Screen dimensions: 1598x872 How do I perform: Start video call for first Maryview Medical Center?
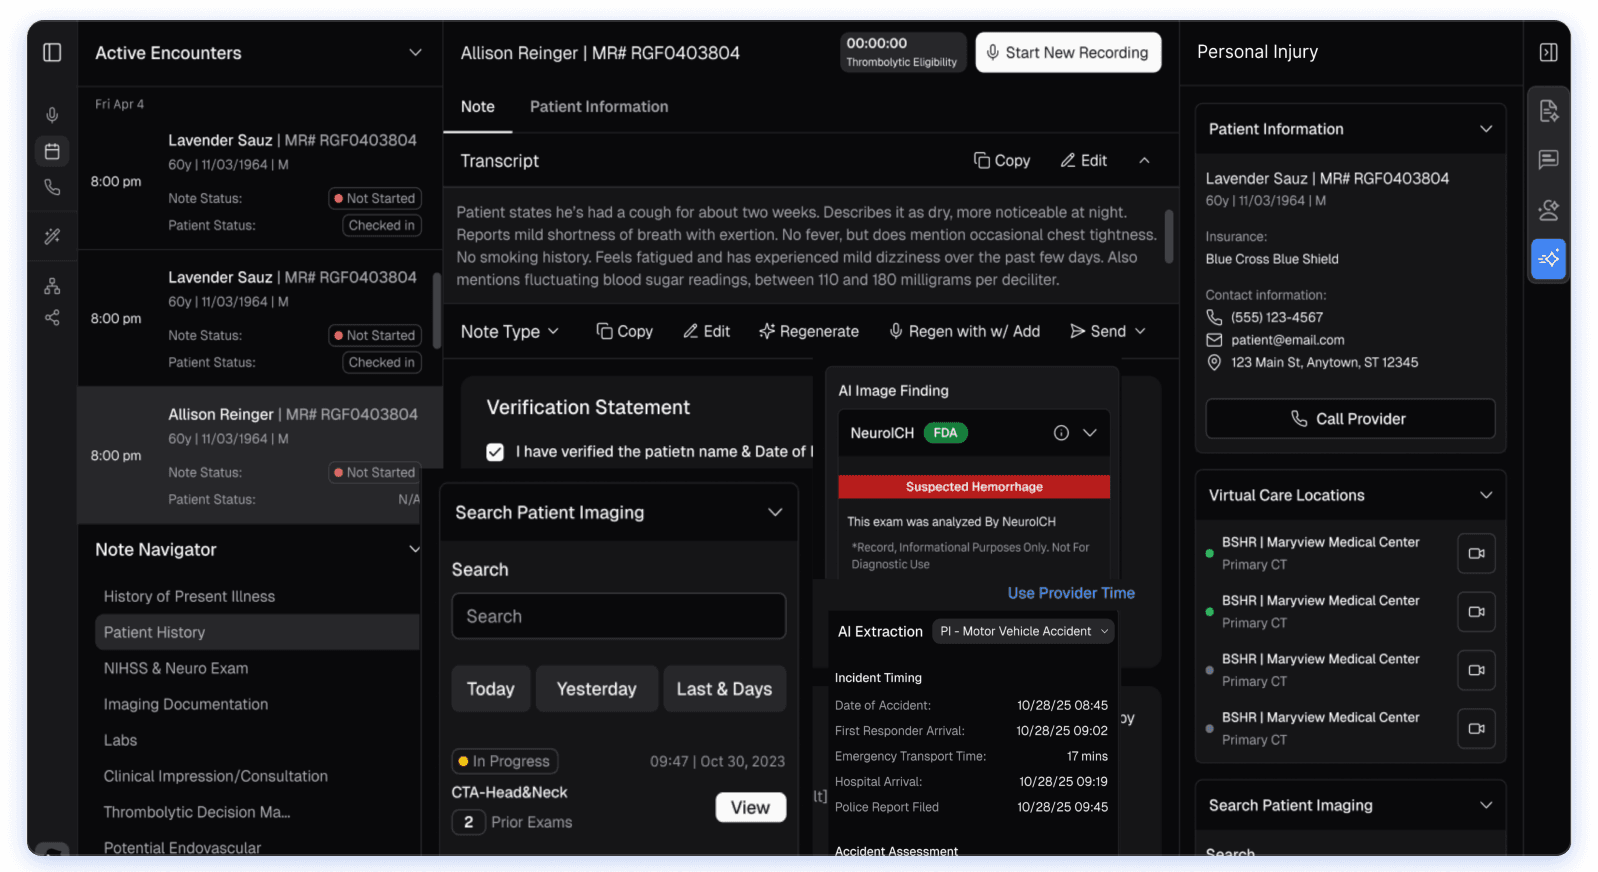point(1476,553)
